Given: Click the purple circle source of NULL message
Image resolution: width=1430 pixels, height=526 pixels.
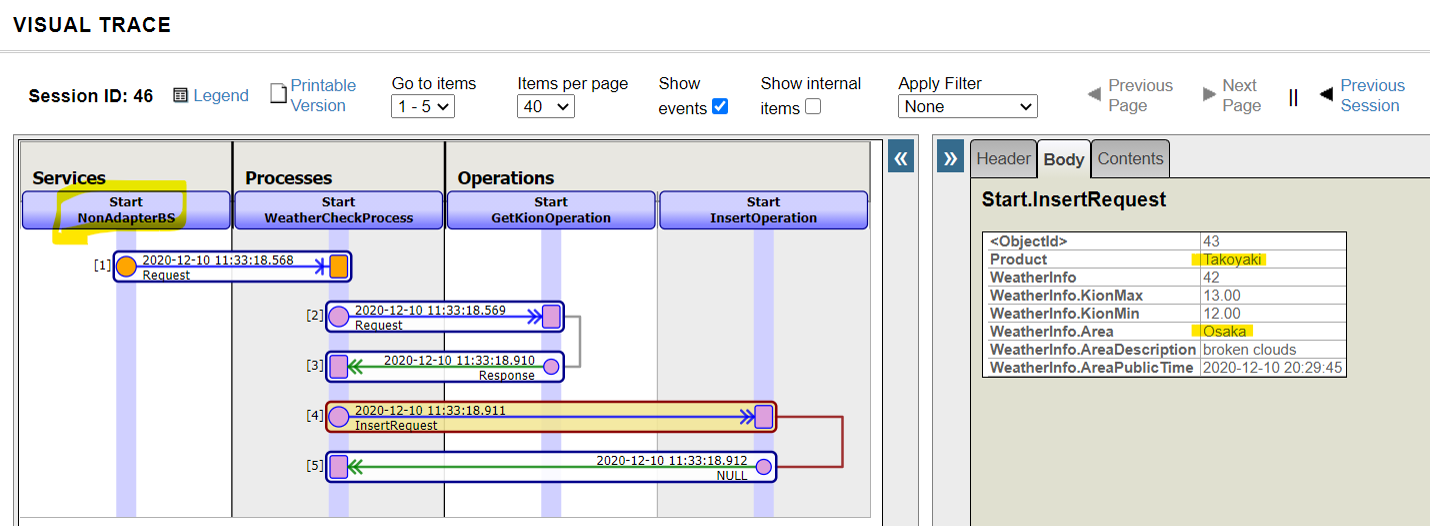Looking at the screenshot, I should 764,467.
